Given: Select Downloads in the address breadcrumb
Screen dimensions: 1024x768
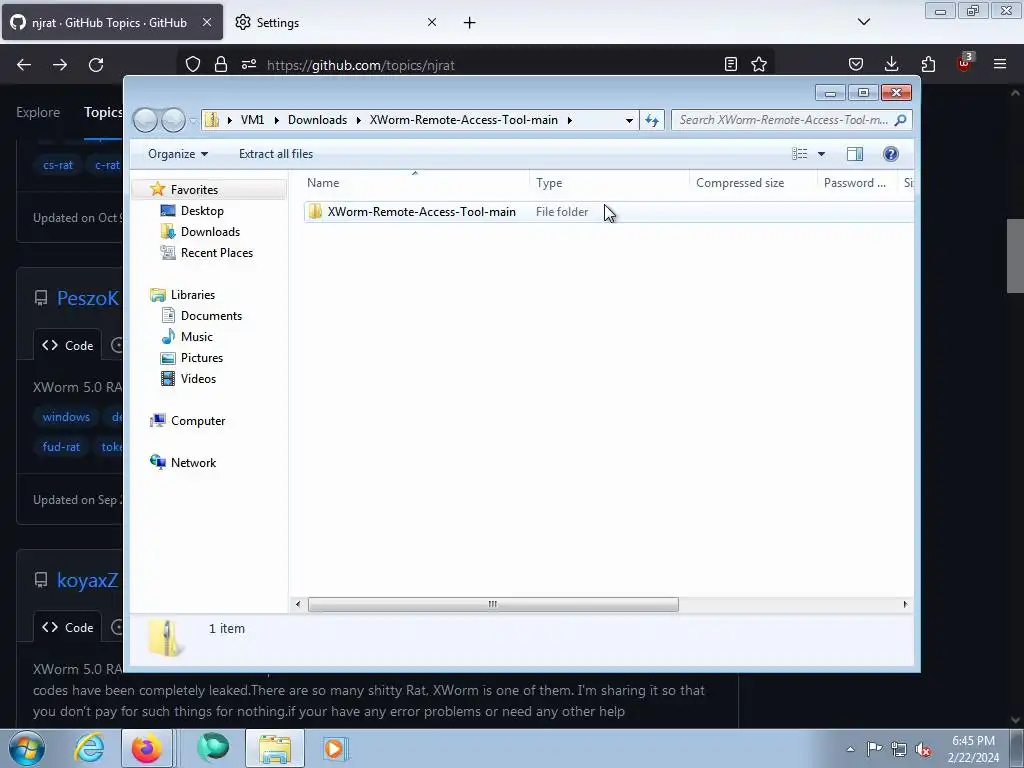Looking at the screenshot, I should pos(317,120).
